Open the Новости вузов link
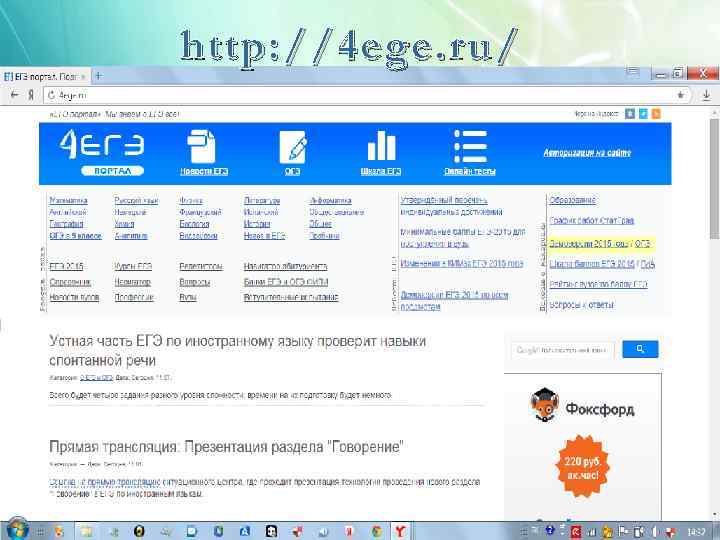The width and height of the screenshot is (720, 540). click(x=74, y=298)
